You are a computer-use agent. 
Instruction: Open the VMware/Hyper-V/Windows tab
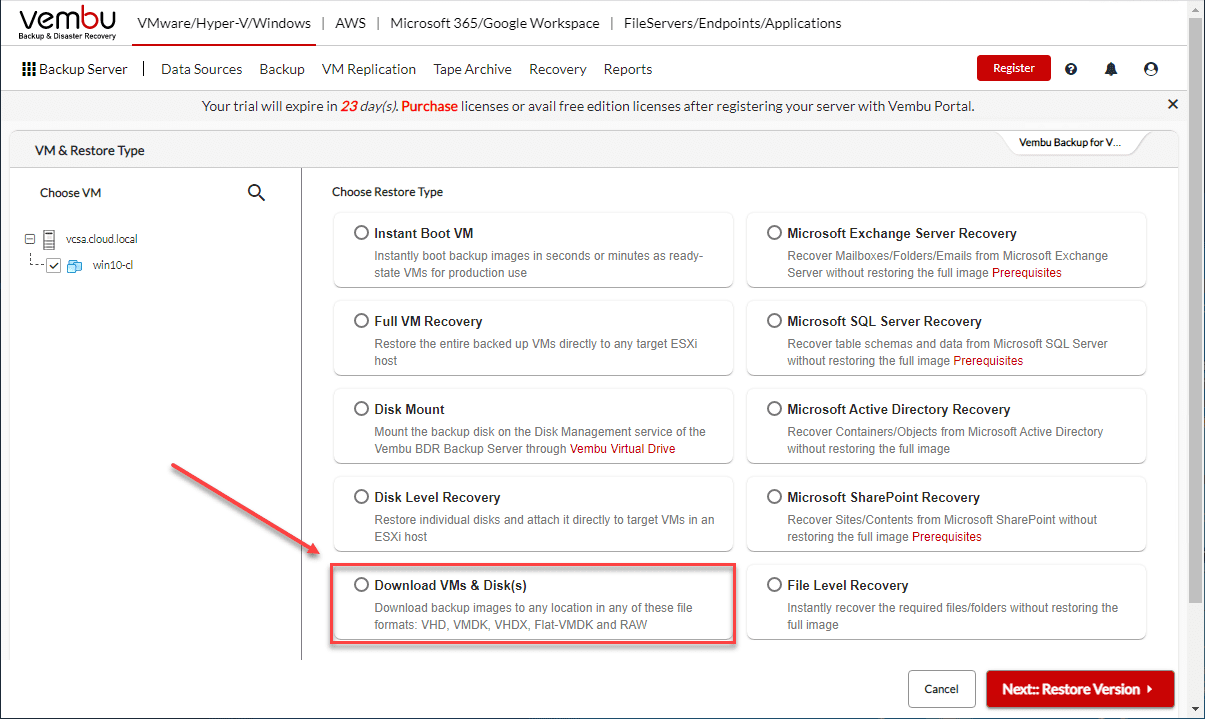(x=224, y=23)
